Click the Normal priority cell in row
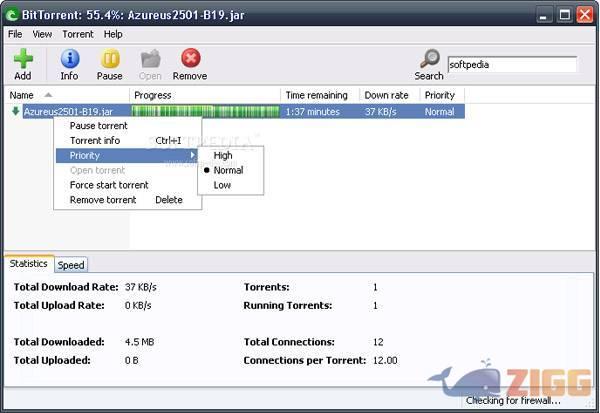The height and width of the screenshot is (413, 600). point(440,112)
